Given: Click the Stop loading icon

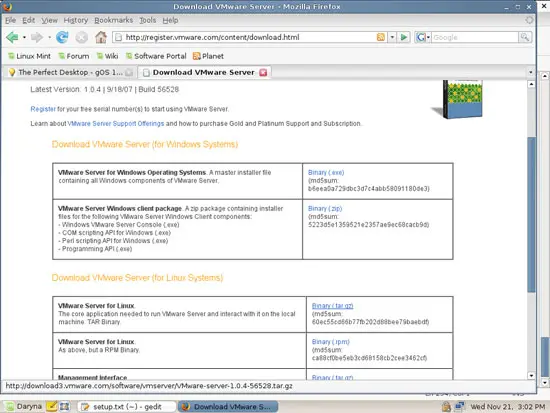Looking at the screenshot, I should 82,37.
